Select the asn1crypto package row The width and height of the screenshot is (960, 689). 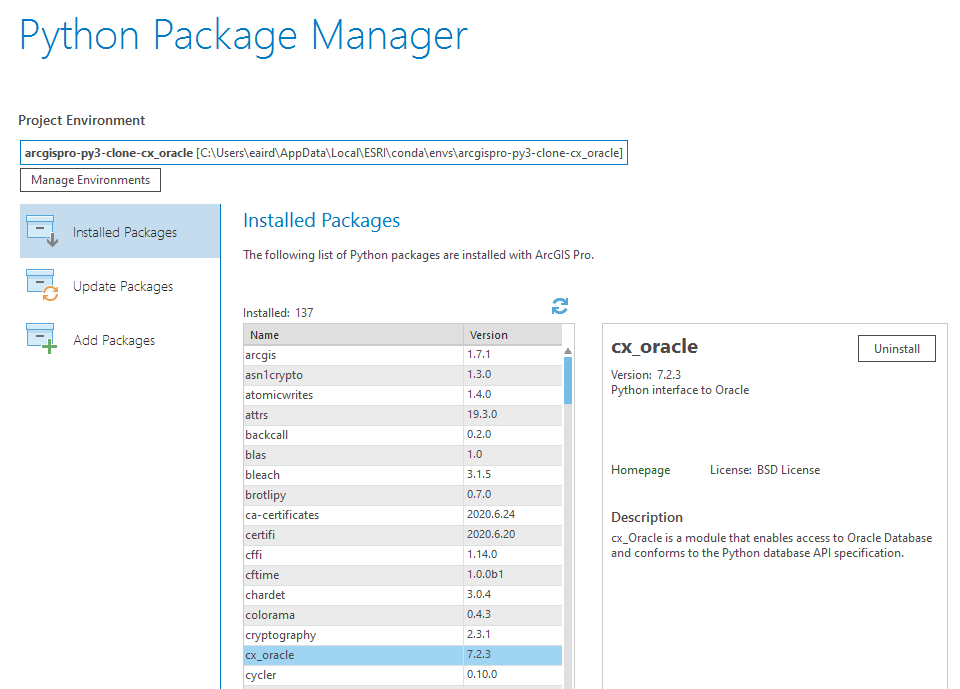coord(402,375)
